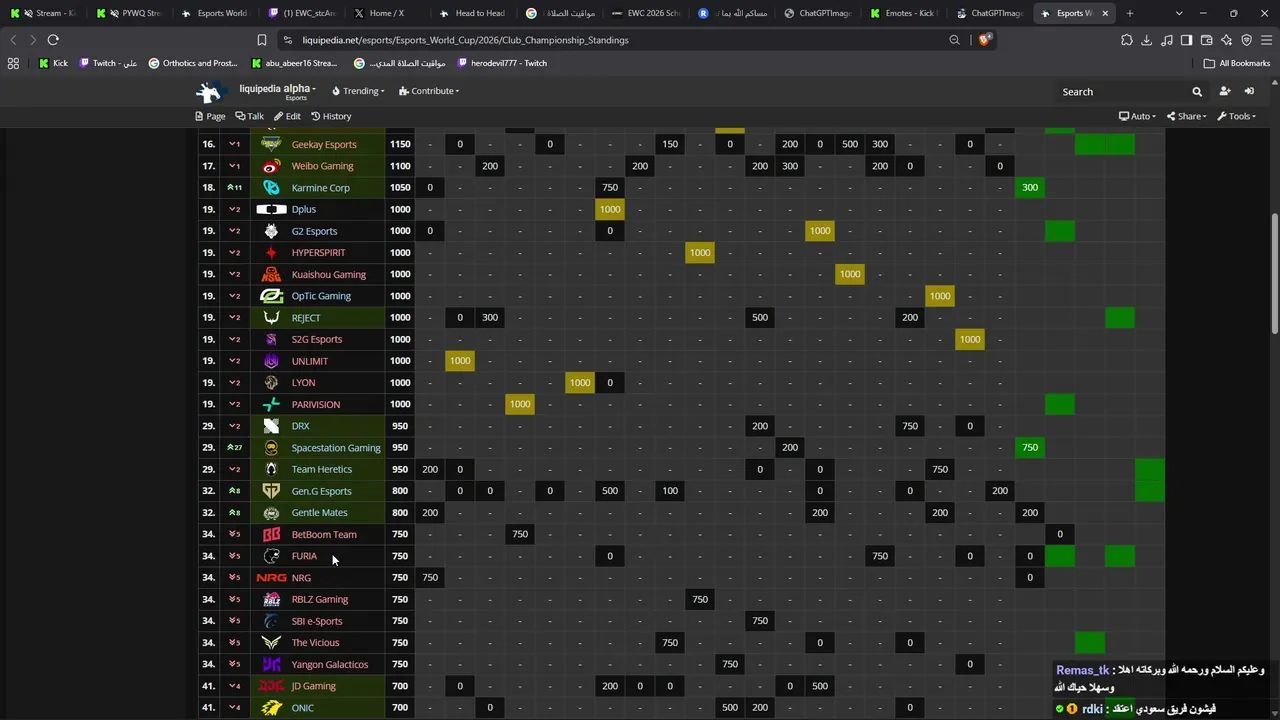Expand the Trending dropdown menu
1280x720 pixels.
point(358,91)
